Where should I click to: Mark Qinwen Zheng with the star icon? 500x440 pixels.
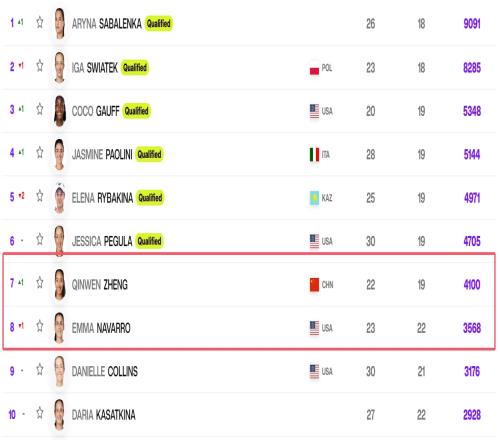[40, 282]
